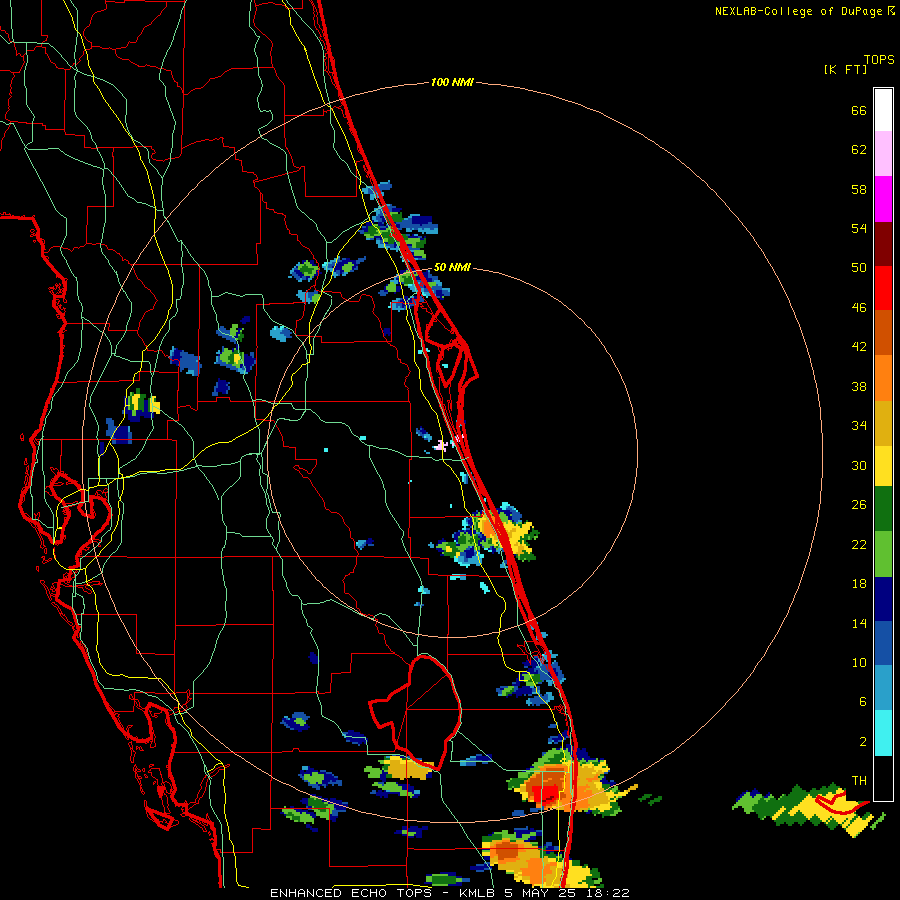This screenshot has width=900, height=900.
Task: Click the 26 value on the scale
Action: pos(859,505)
